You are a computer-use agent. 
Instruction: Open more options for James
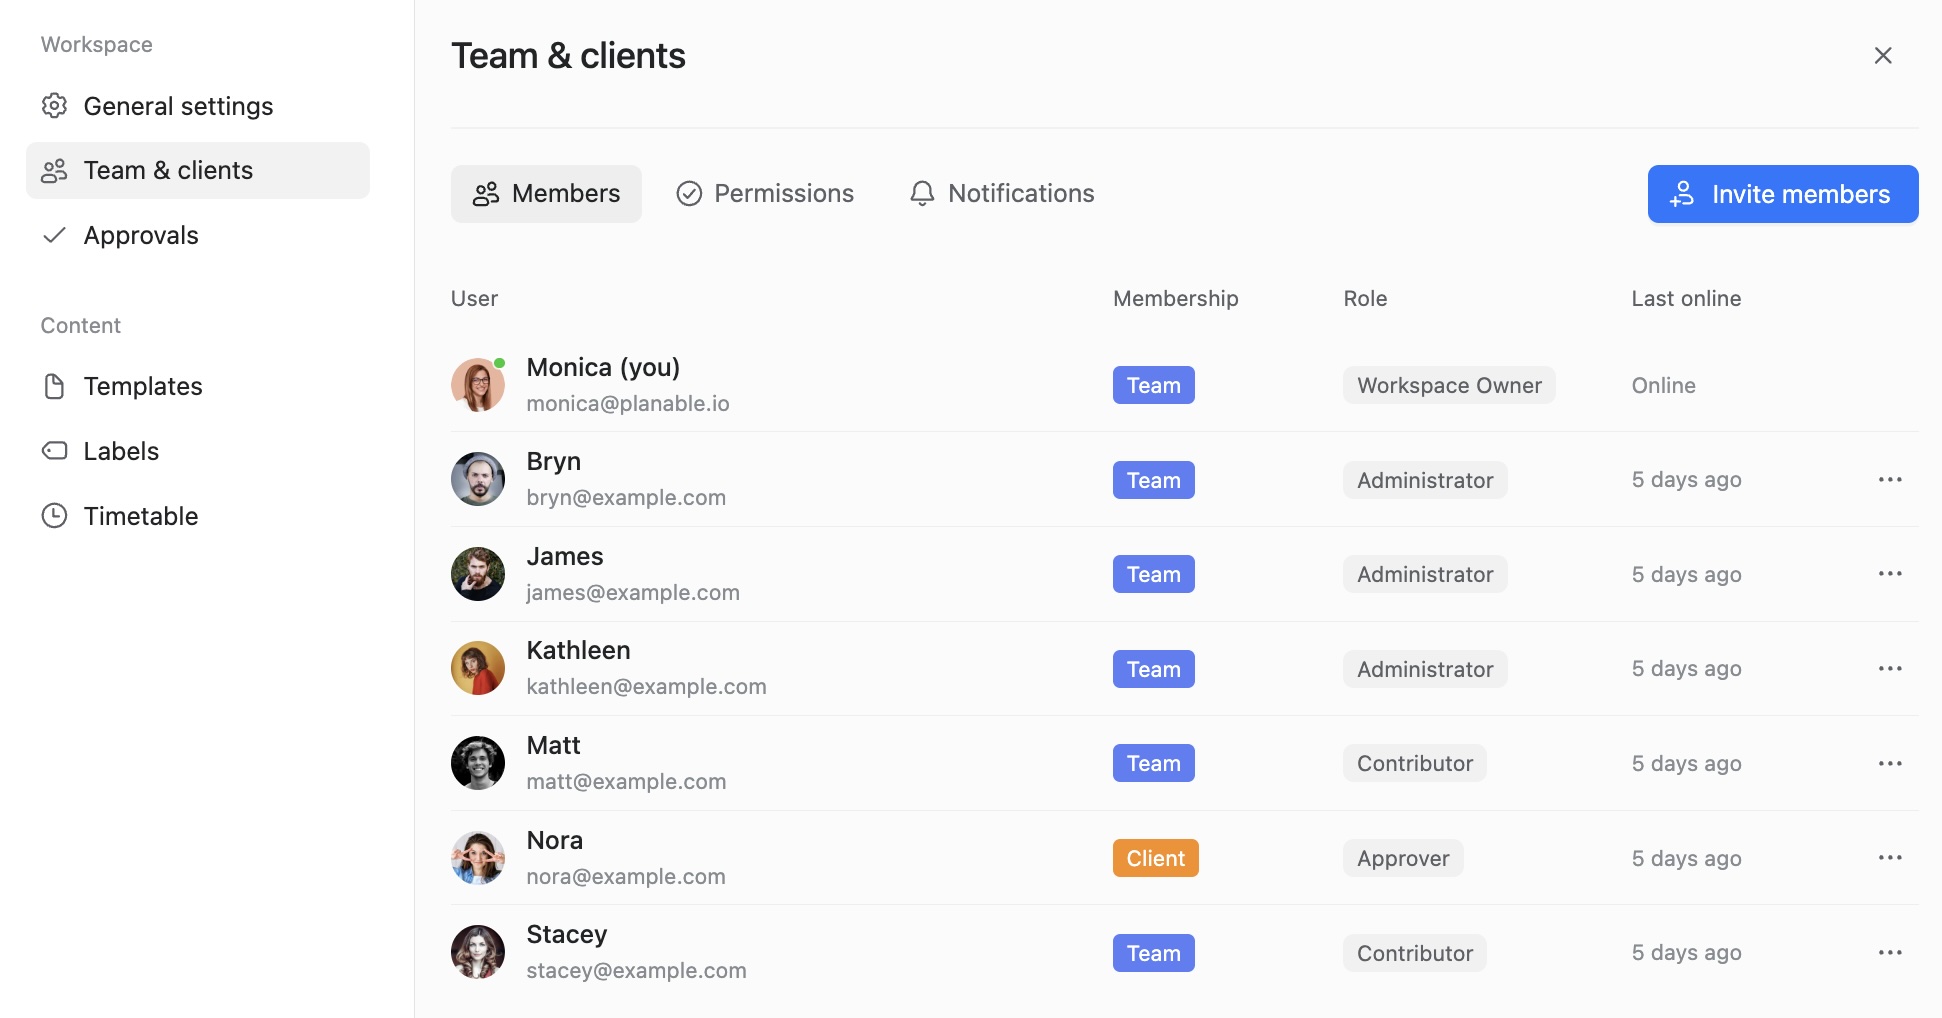coord(1890,574)
